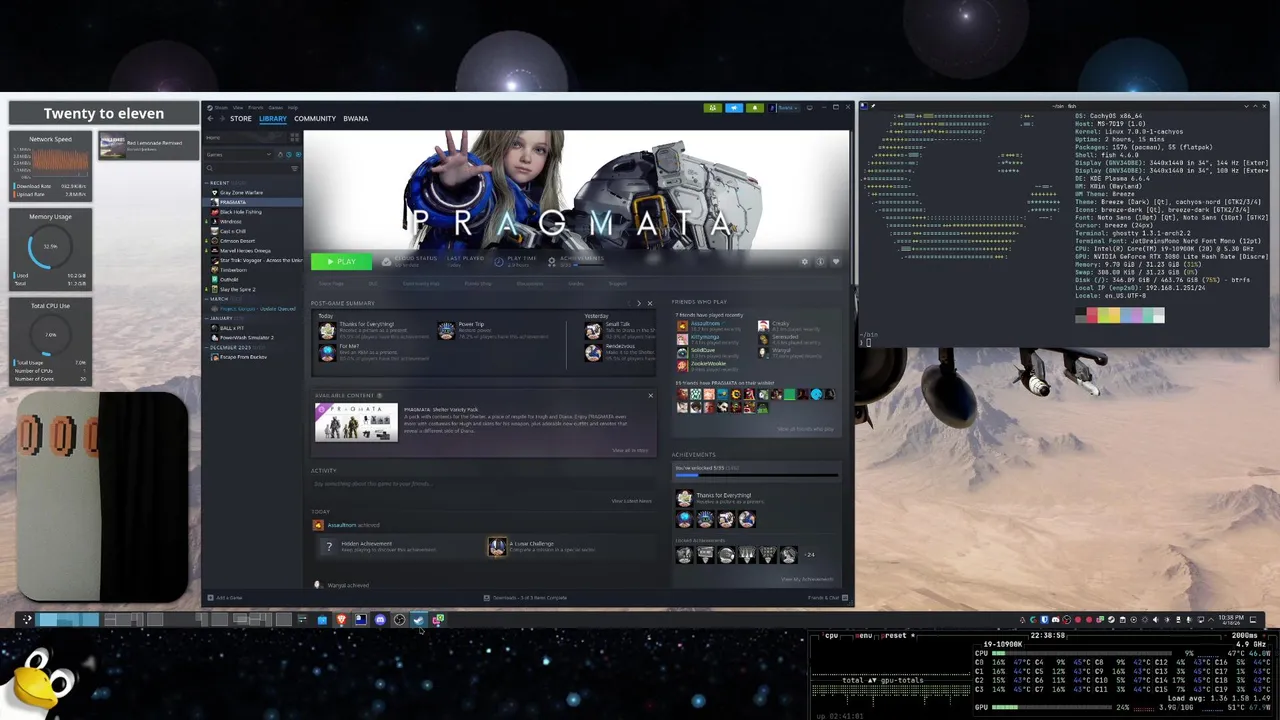Open the volume icon in the system tray
Image resolution: width=1280 pixels, height=720 pixels.
[x=1155, y=620]
